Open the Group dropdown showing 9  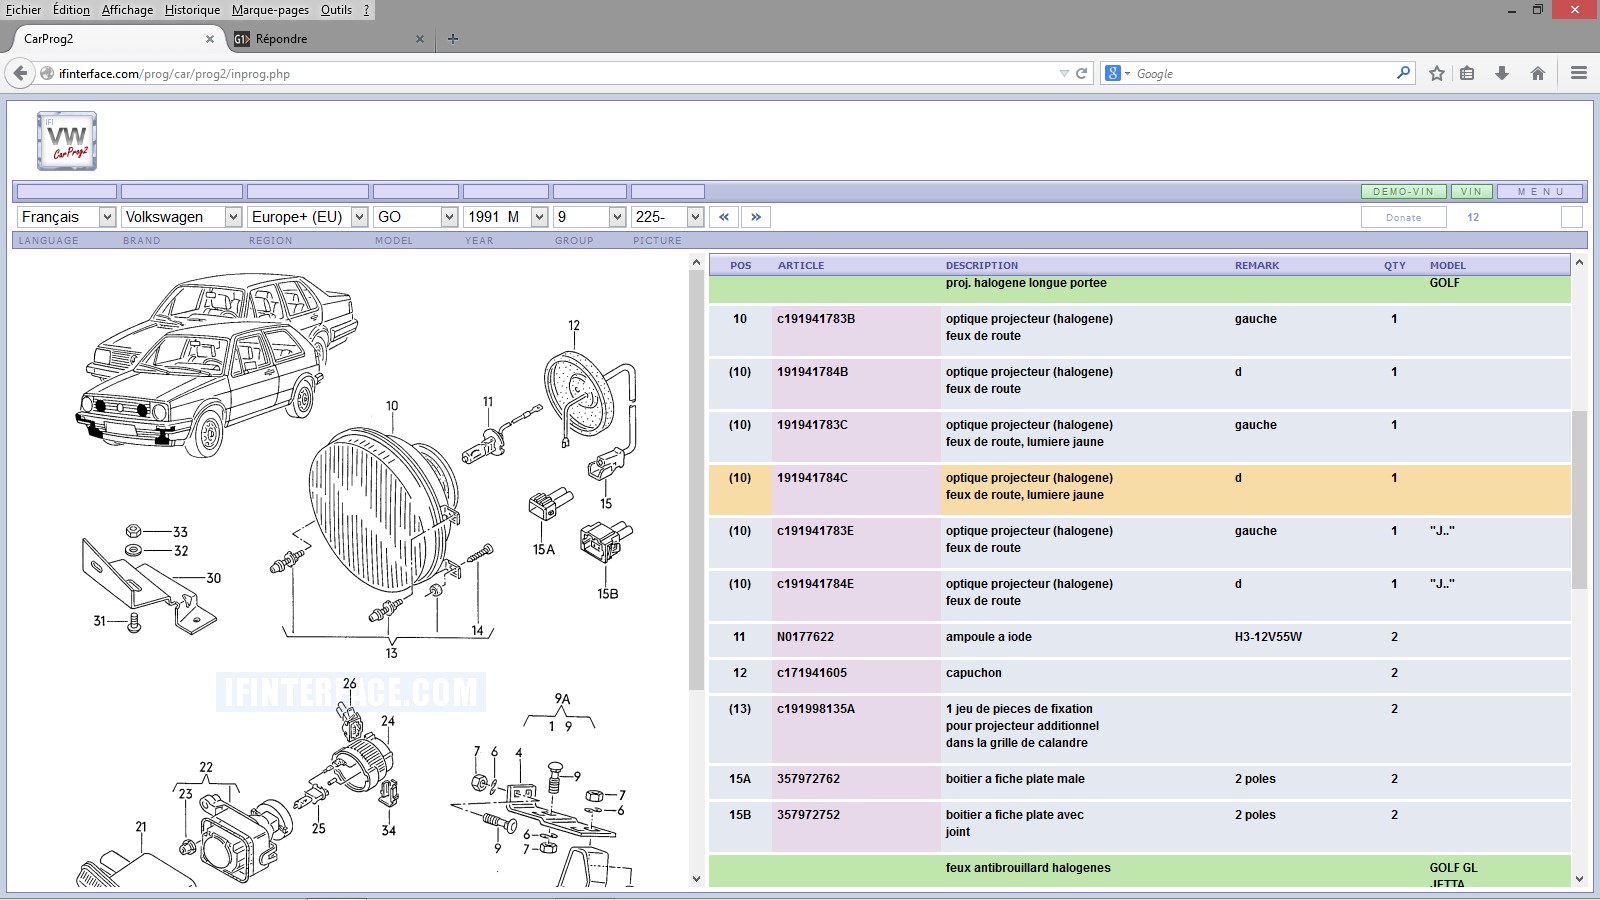pyautogui.click(x=590, y=217)
